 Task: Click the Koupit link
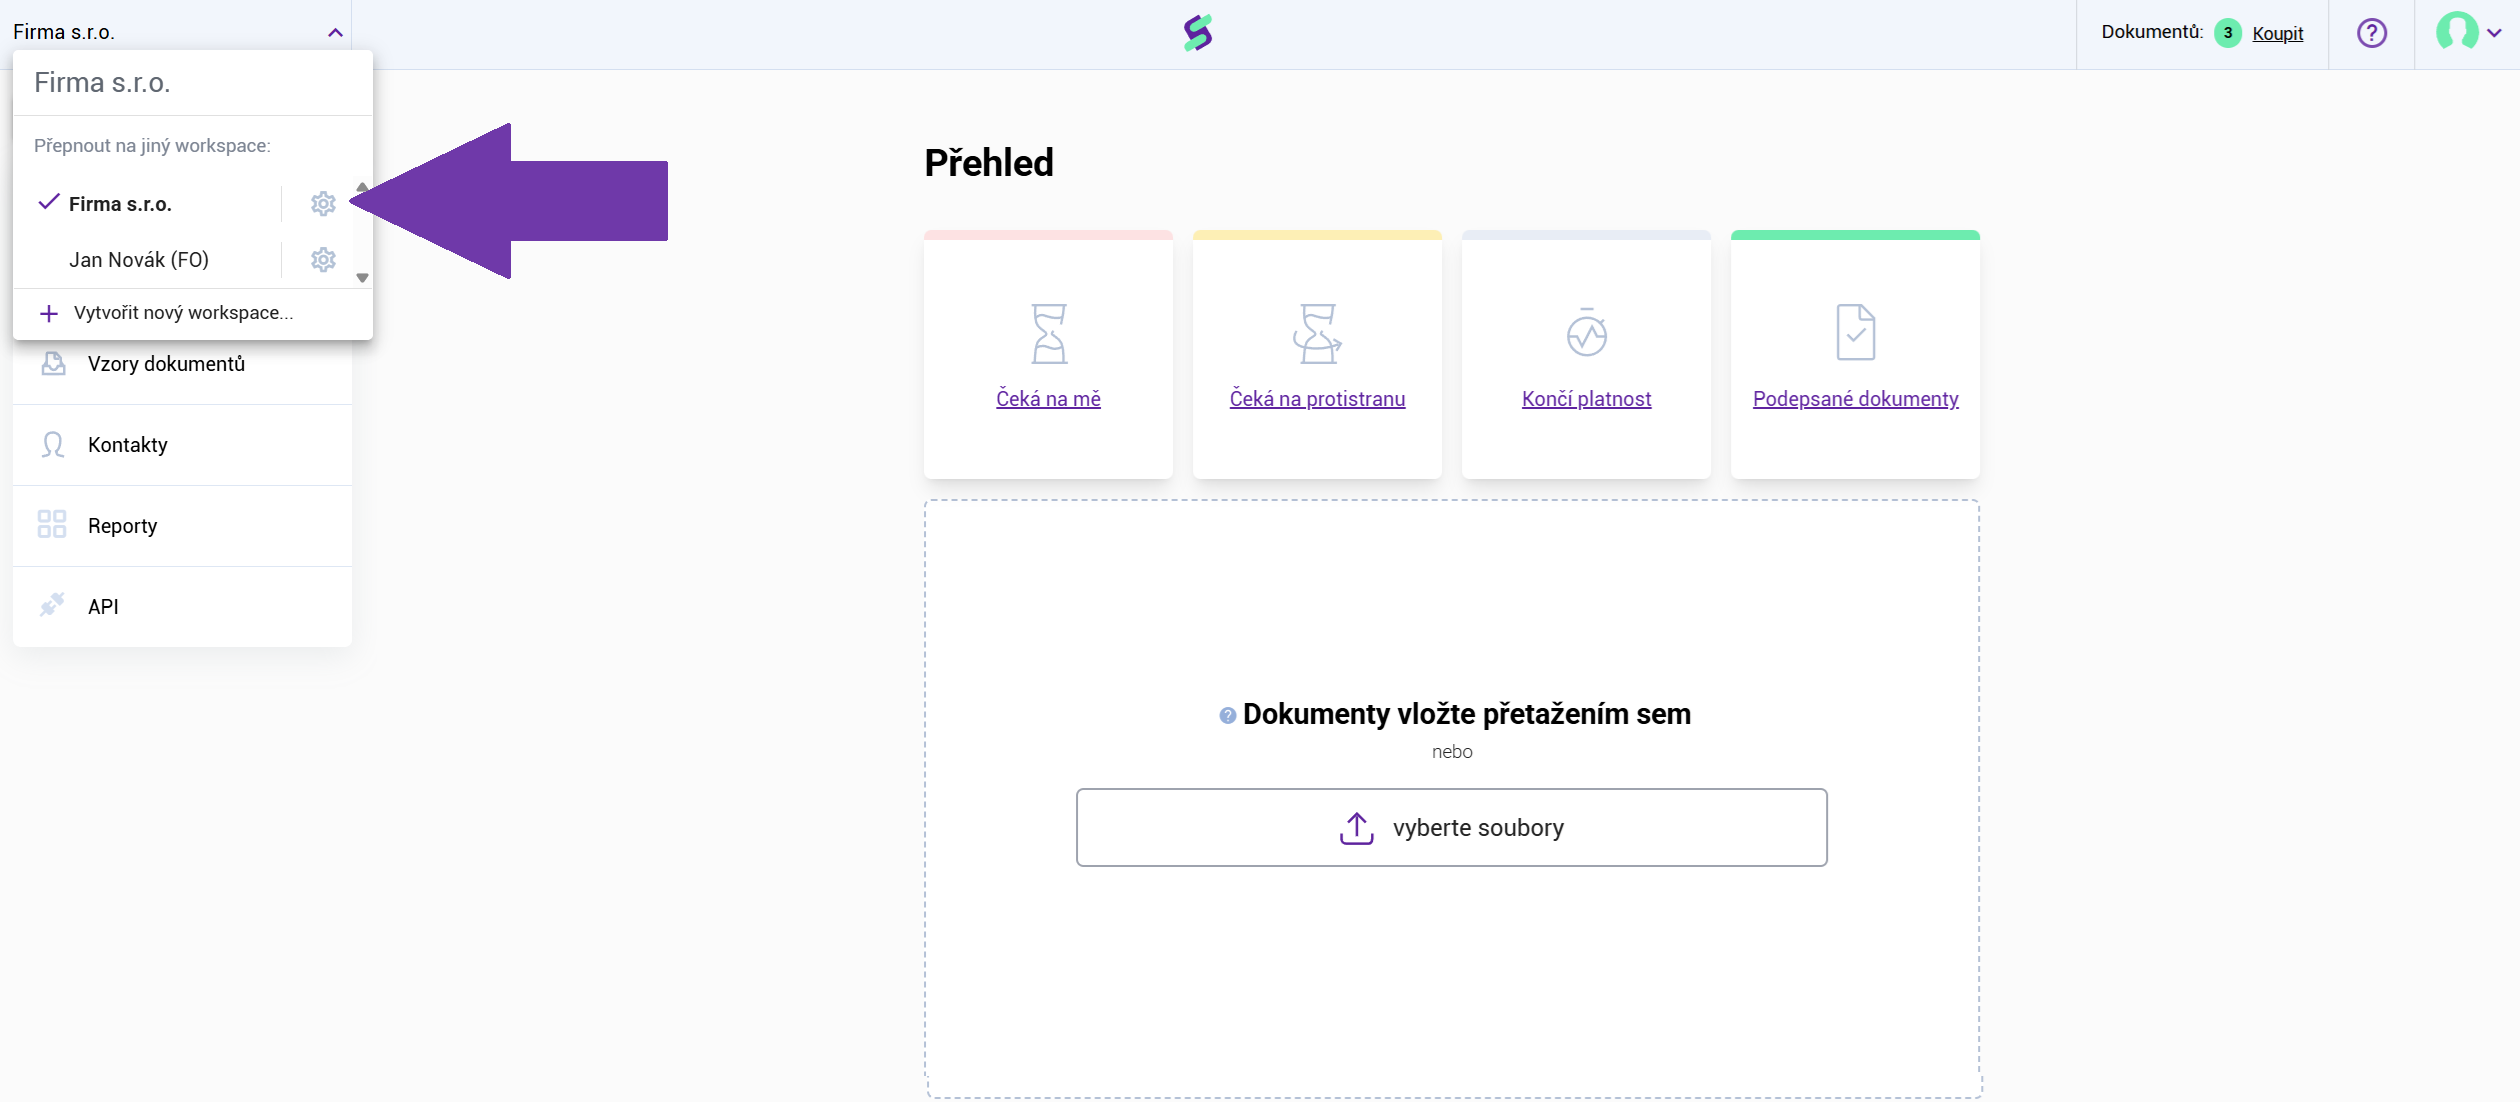pos(2277,34)
